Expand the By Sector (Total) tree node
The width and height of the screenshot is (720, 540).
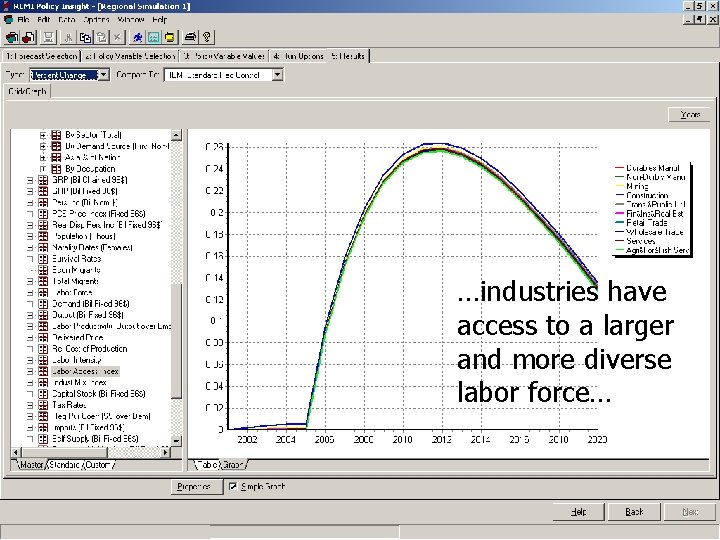(43, 135)
